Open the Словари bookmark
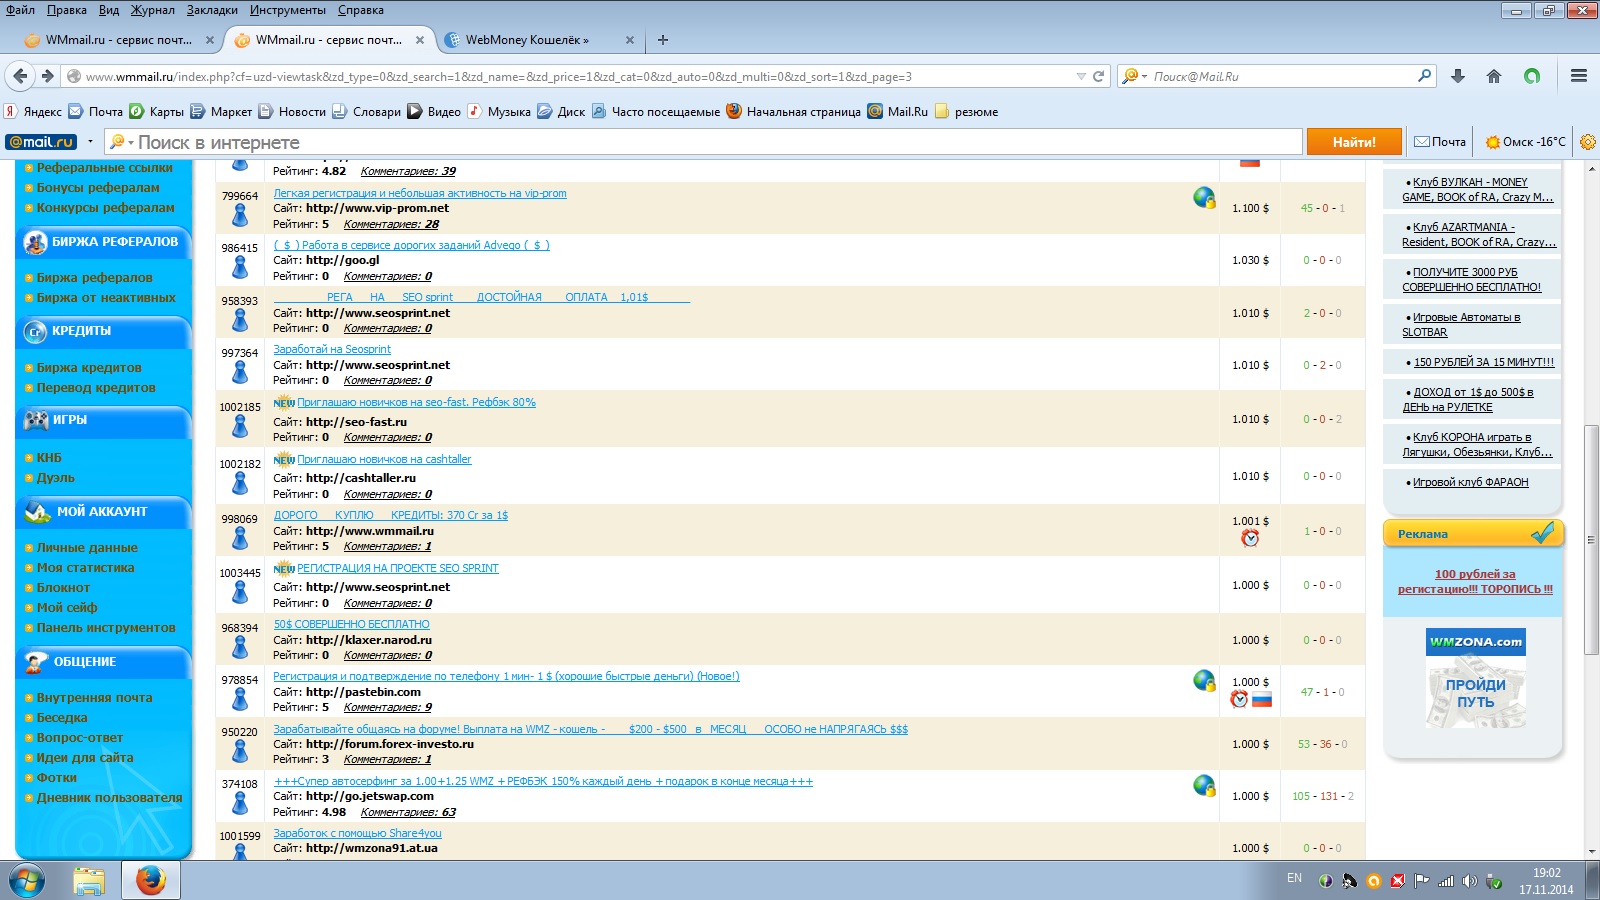 coord(366,112)
